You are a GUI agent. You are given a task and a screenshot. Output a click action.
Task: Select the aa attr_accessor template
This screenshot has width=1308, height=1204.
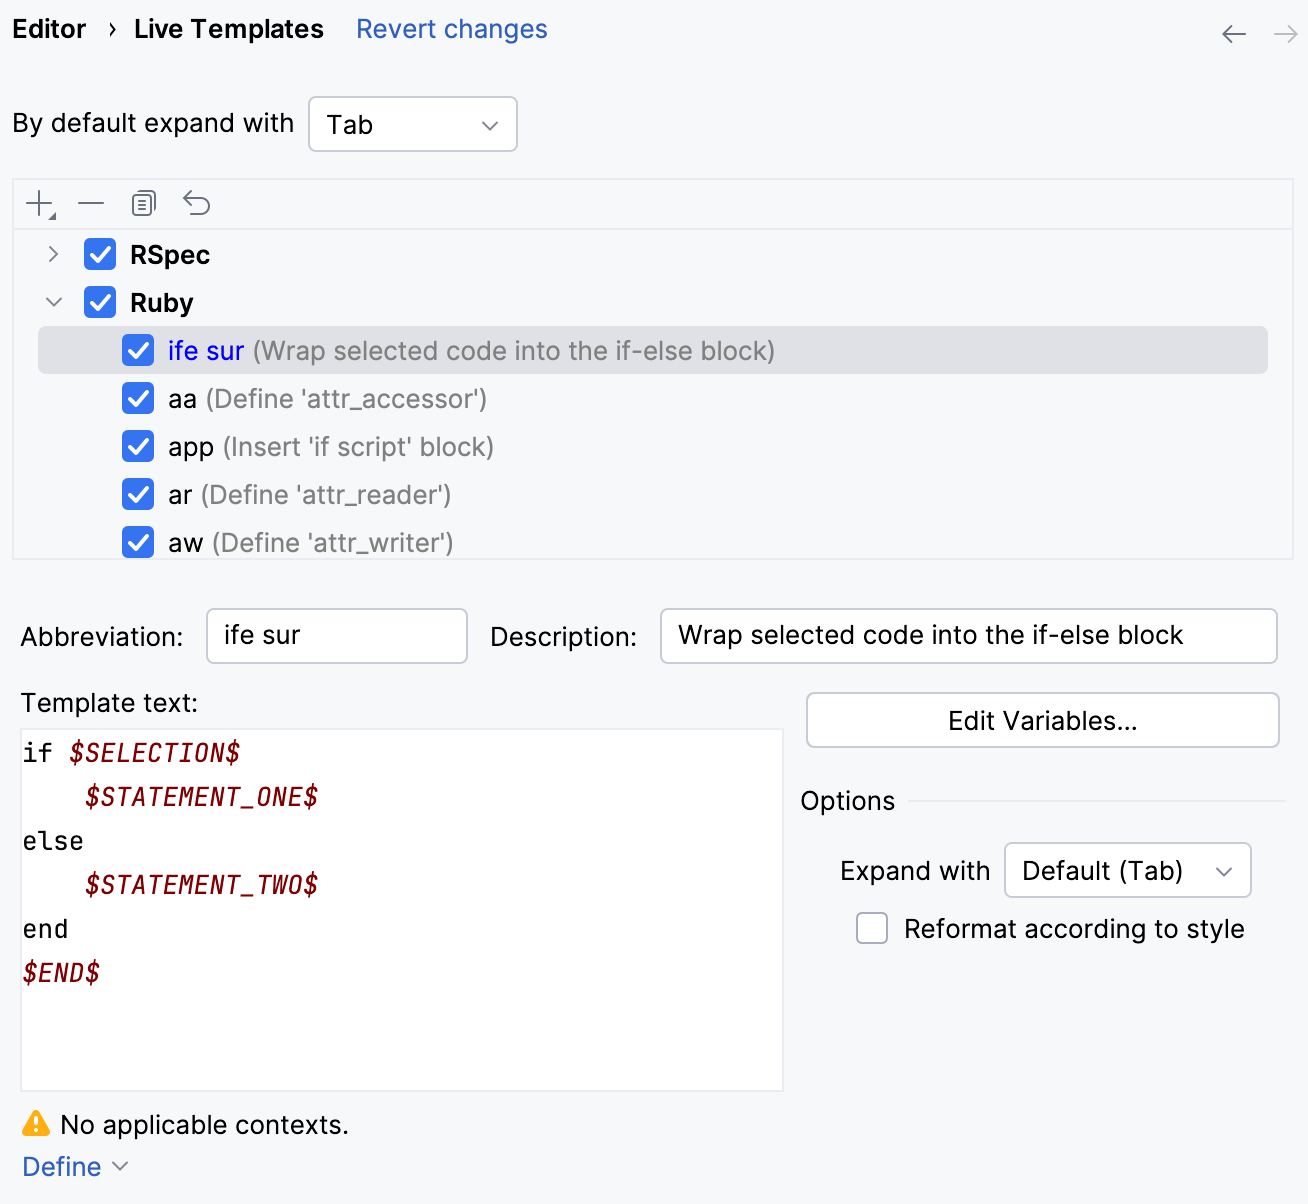tap(183, 398)
